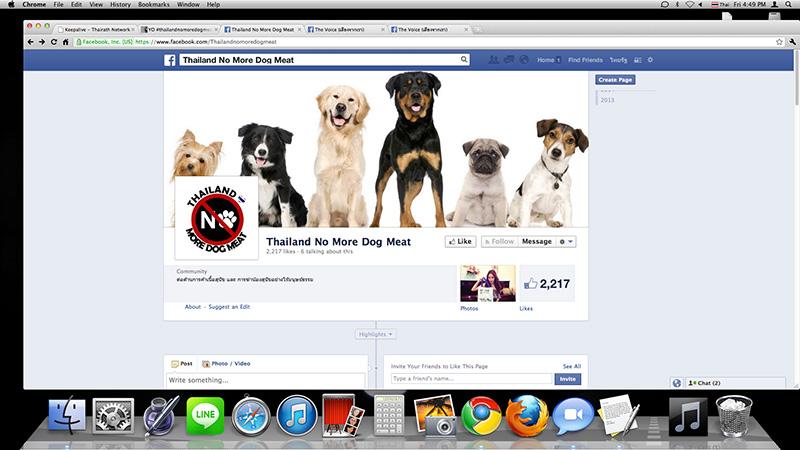Open System Preferences from the dock
Screen dimensions: 800x450
(113, 416)
